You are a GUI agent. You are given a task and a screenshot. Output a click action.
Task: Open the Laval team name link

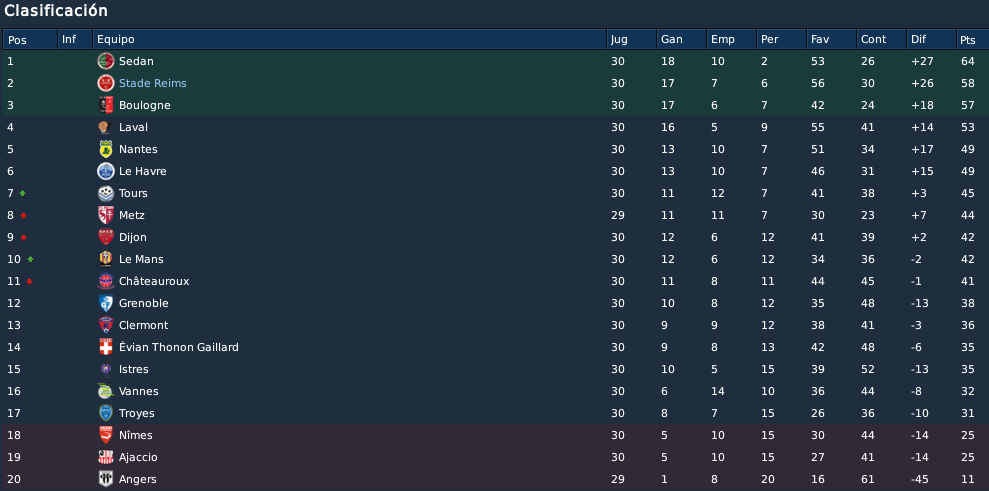point(133,127)
